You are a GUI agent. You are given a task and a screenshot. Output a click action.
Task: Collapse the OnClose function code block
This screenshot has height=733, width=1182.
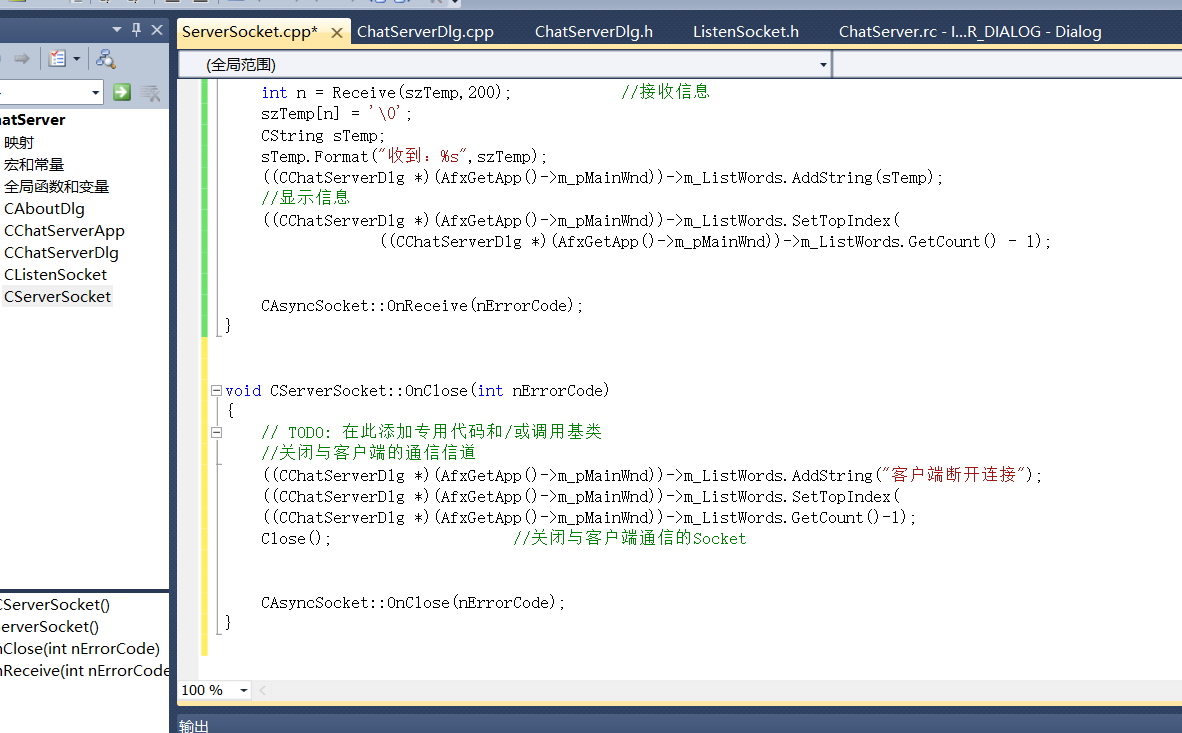[216, 390]
